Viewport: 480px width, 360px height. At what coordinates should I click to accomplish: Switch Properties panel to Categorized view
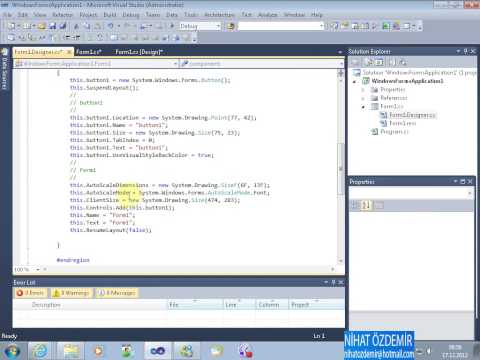pos(355,205)
